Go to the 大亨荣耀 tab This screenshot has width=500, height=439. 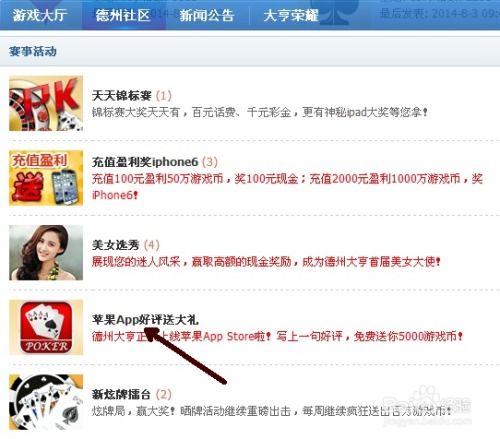291,15
